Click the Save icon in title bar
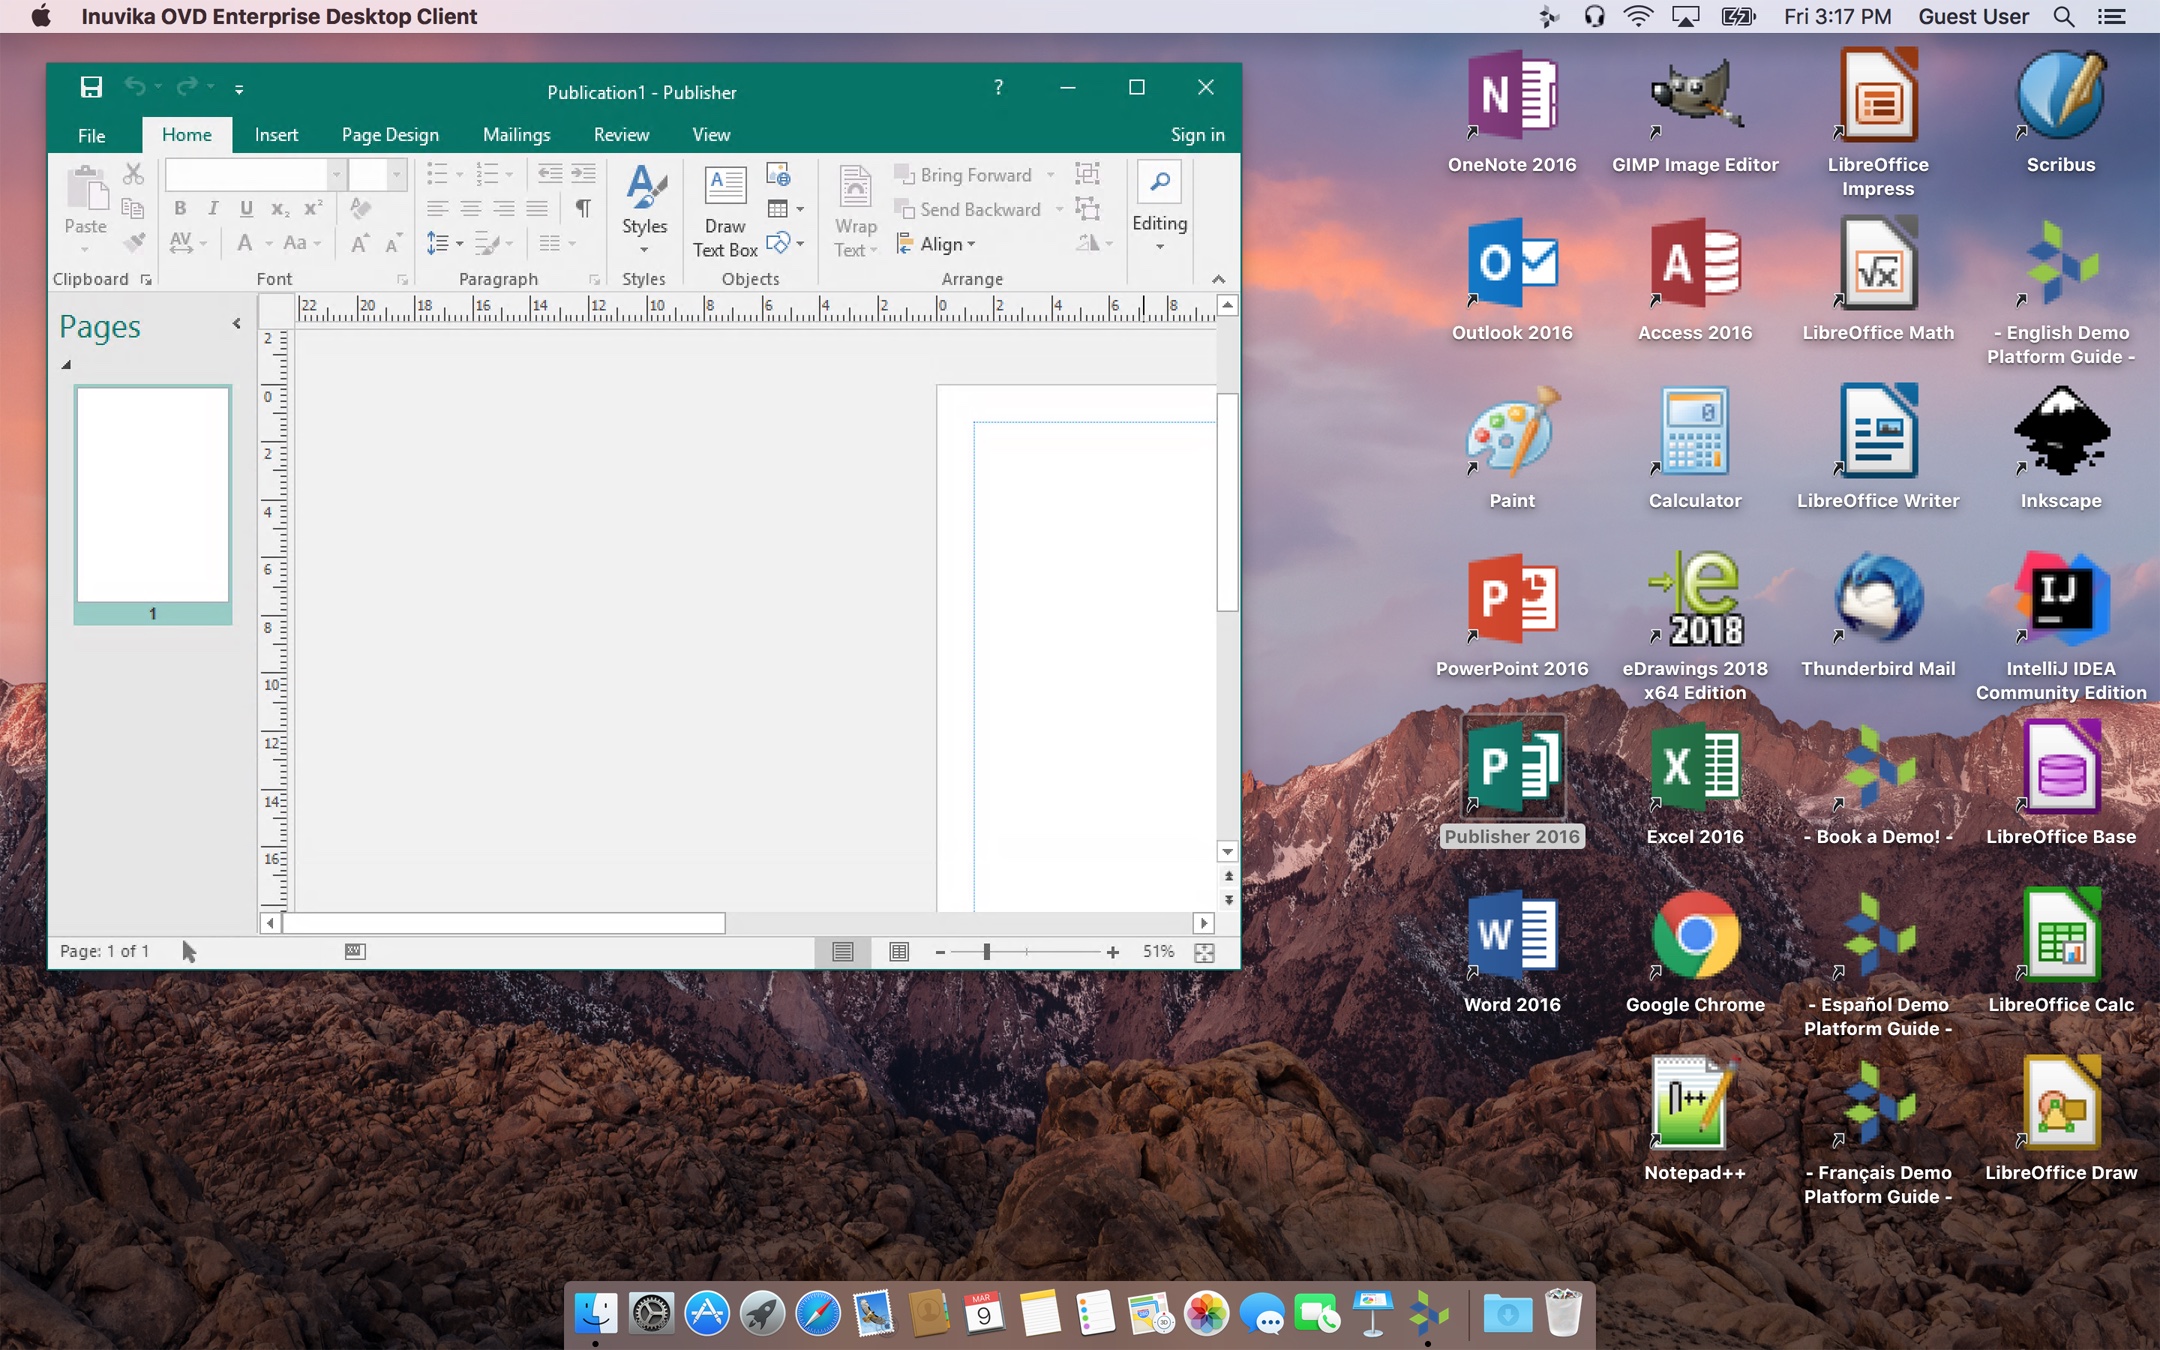The width and height of the screenshot is (2160, 1350). pyautogui.click(x=91, y=88)
